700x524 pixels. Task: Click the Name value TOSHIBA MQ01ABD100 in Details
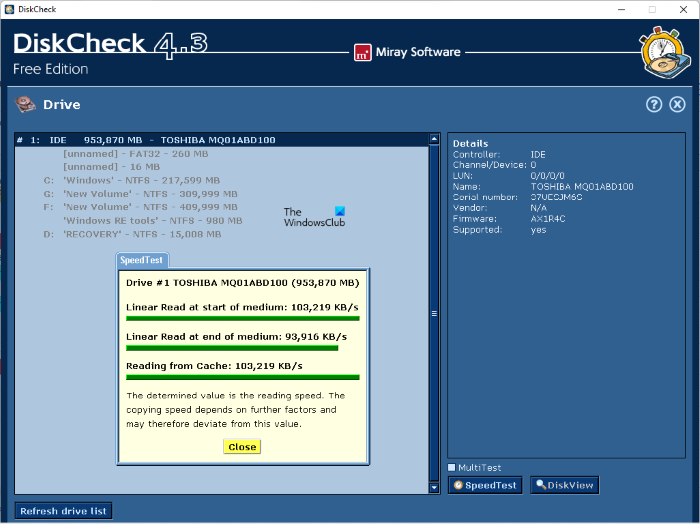coord(582,187)
